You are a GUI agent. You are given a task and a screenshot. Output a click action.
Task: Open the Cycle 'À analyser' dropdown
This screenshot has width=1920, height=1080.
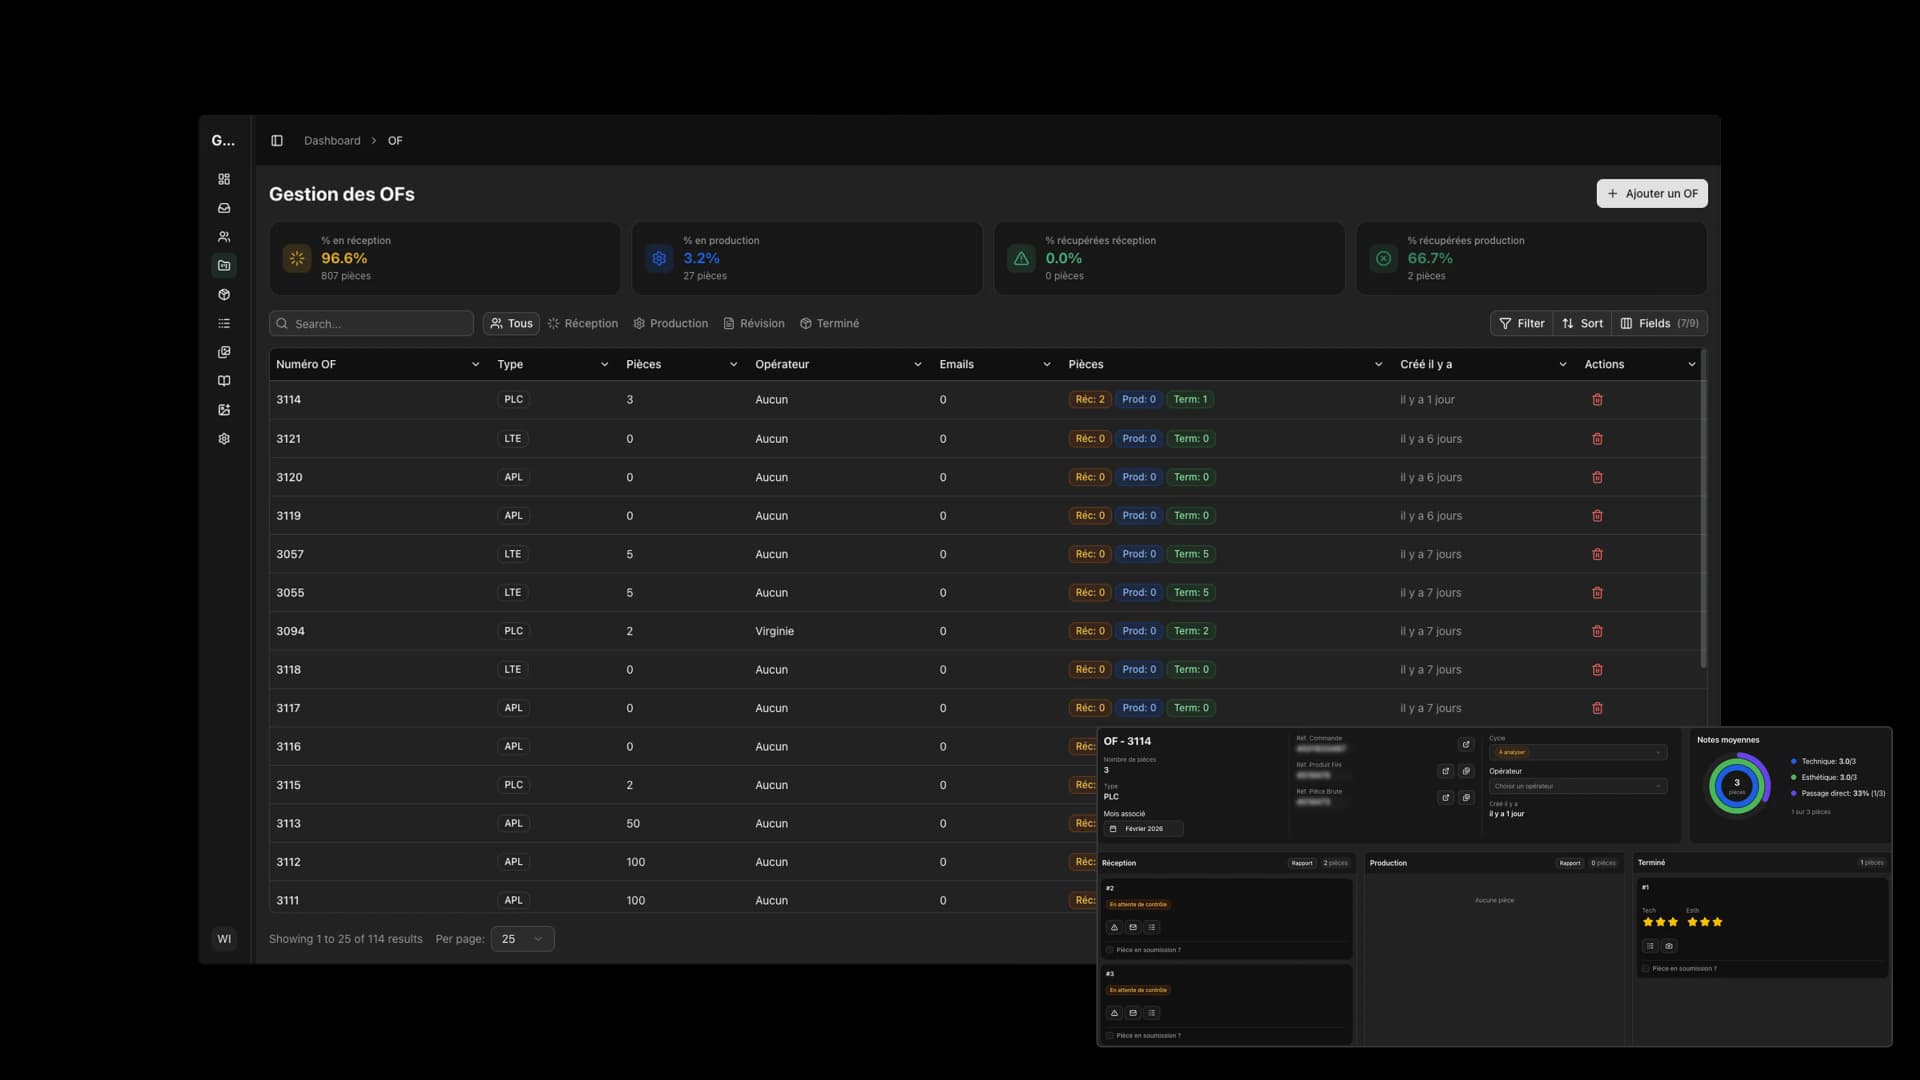click(x=1577, y=752)
